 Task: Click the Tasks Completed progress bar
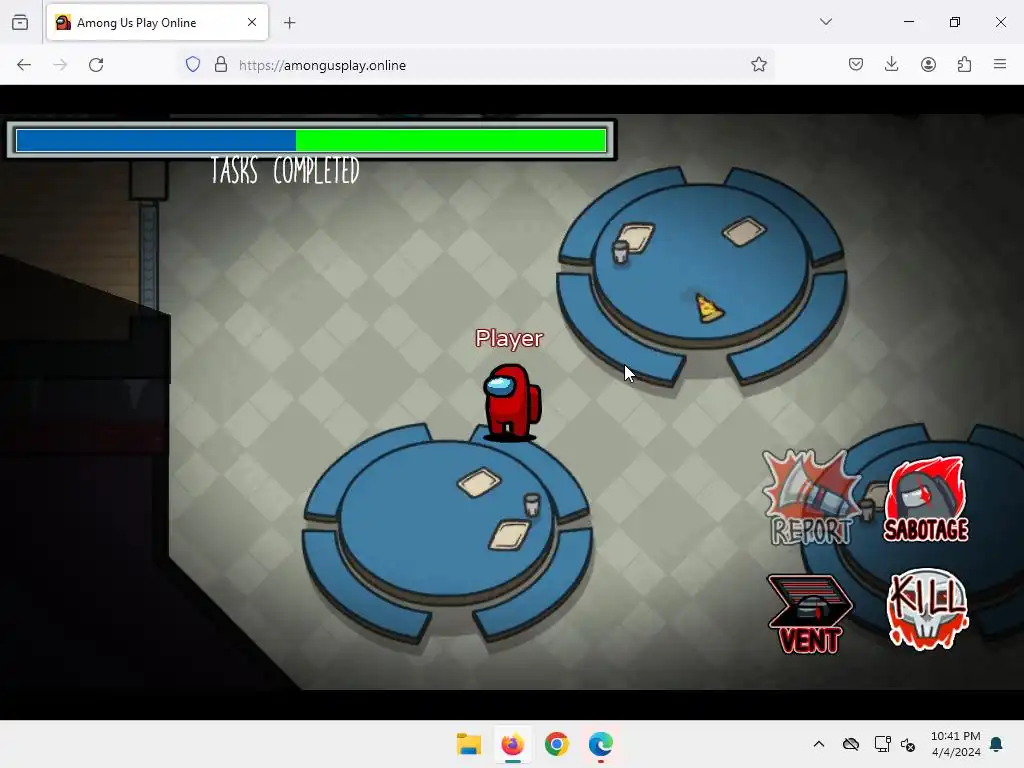pyautogui.click(x=311, y=140)
